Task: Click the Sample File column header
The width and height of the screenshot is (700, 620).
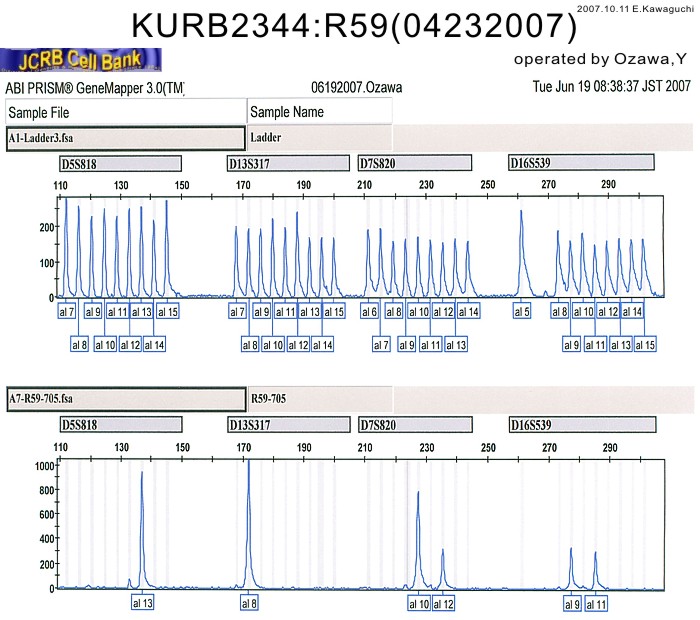Action: point(125,110)
